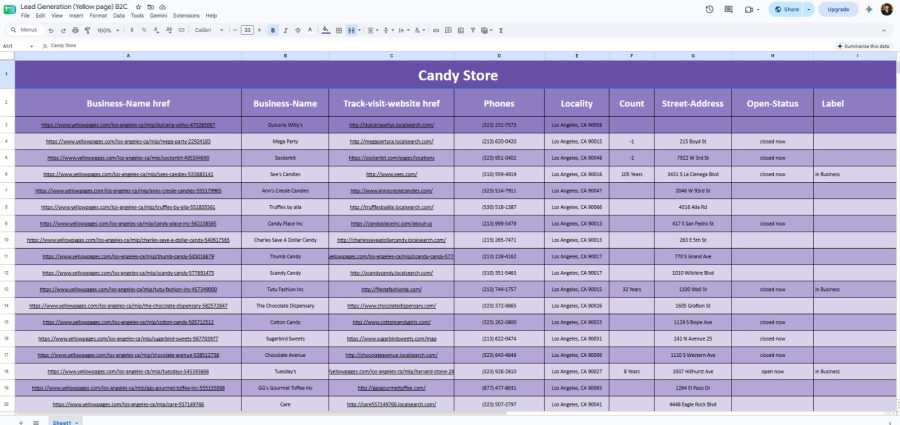Image resolution: width=900 pixels, height=425 pixels.
Task: Toggle italic formatting
Action: [285, 30]
